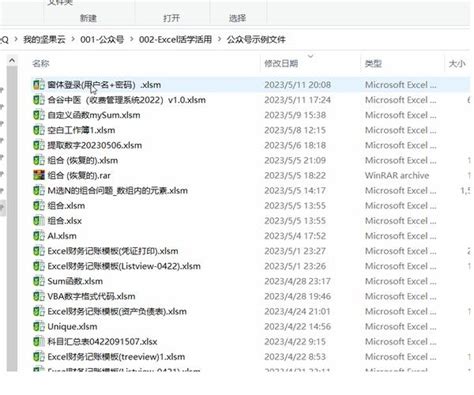This screenshot has width=474, height=395.
Task: Select file name 合谷中医 (收费管理系统2022) v1.0.xlsm
Action: 126,100
